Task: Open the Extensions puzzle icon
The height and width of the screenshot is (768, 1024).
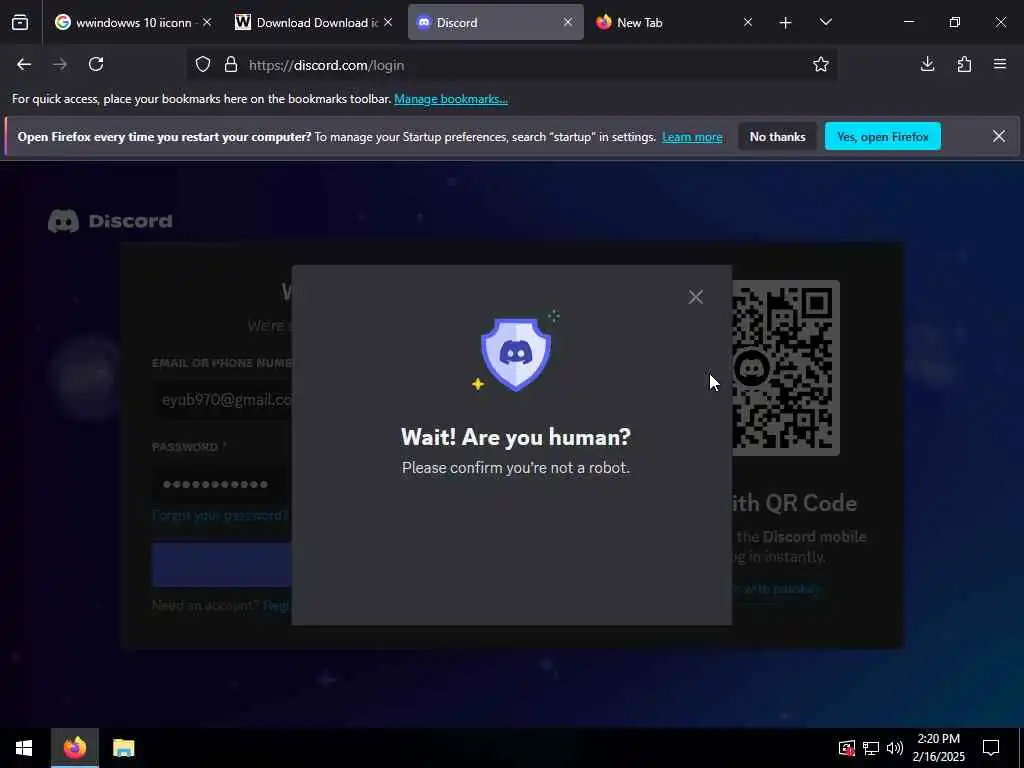Action: pyautogui.click(x=964, y=64)
